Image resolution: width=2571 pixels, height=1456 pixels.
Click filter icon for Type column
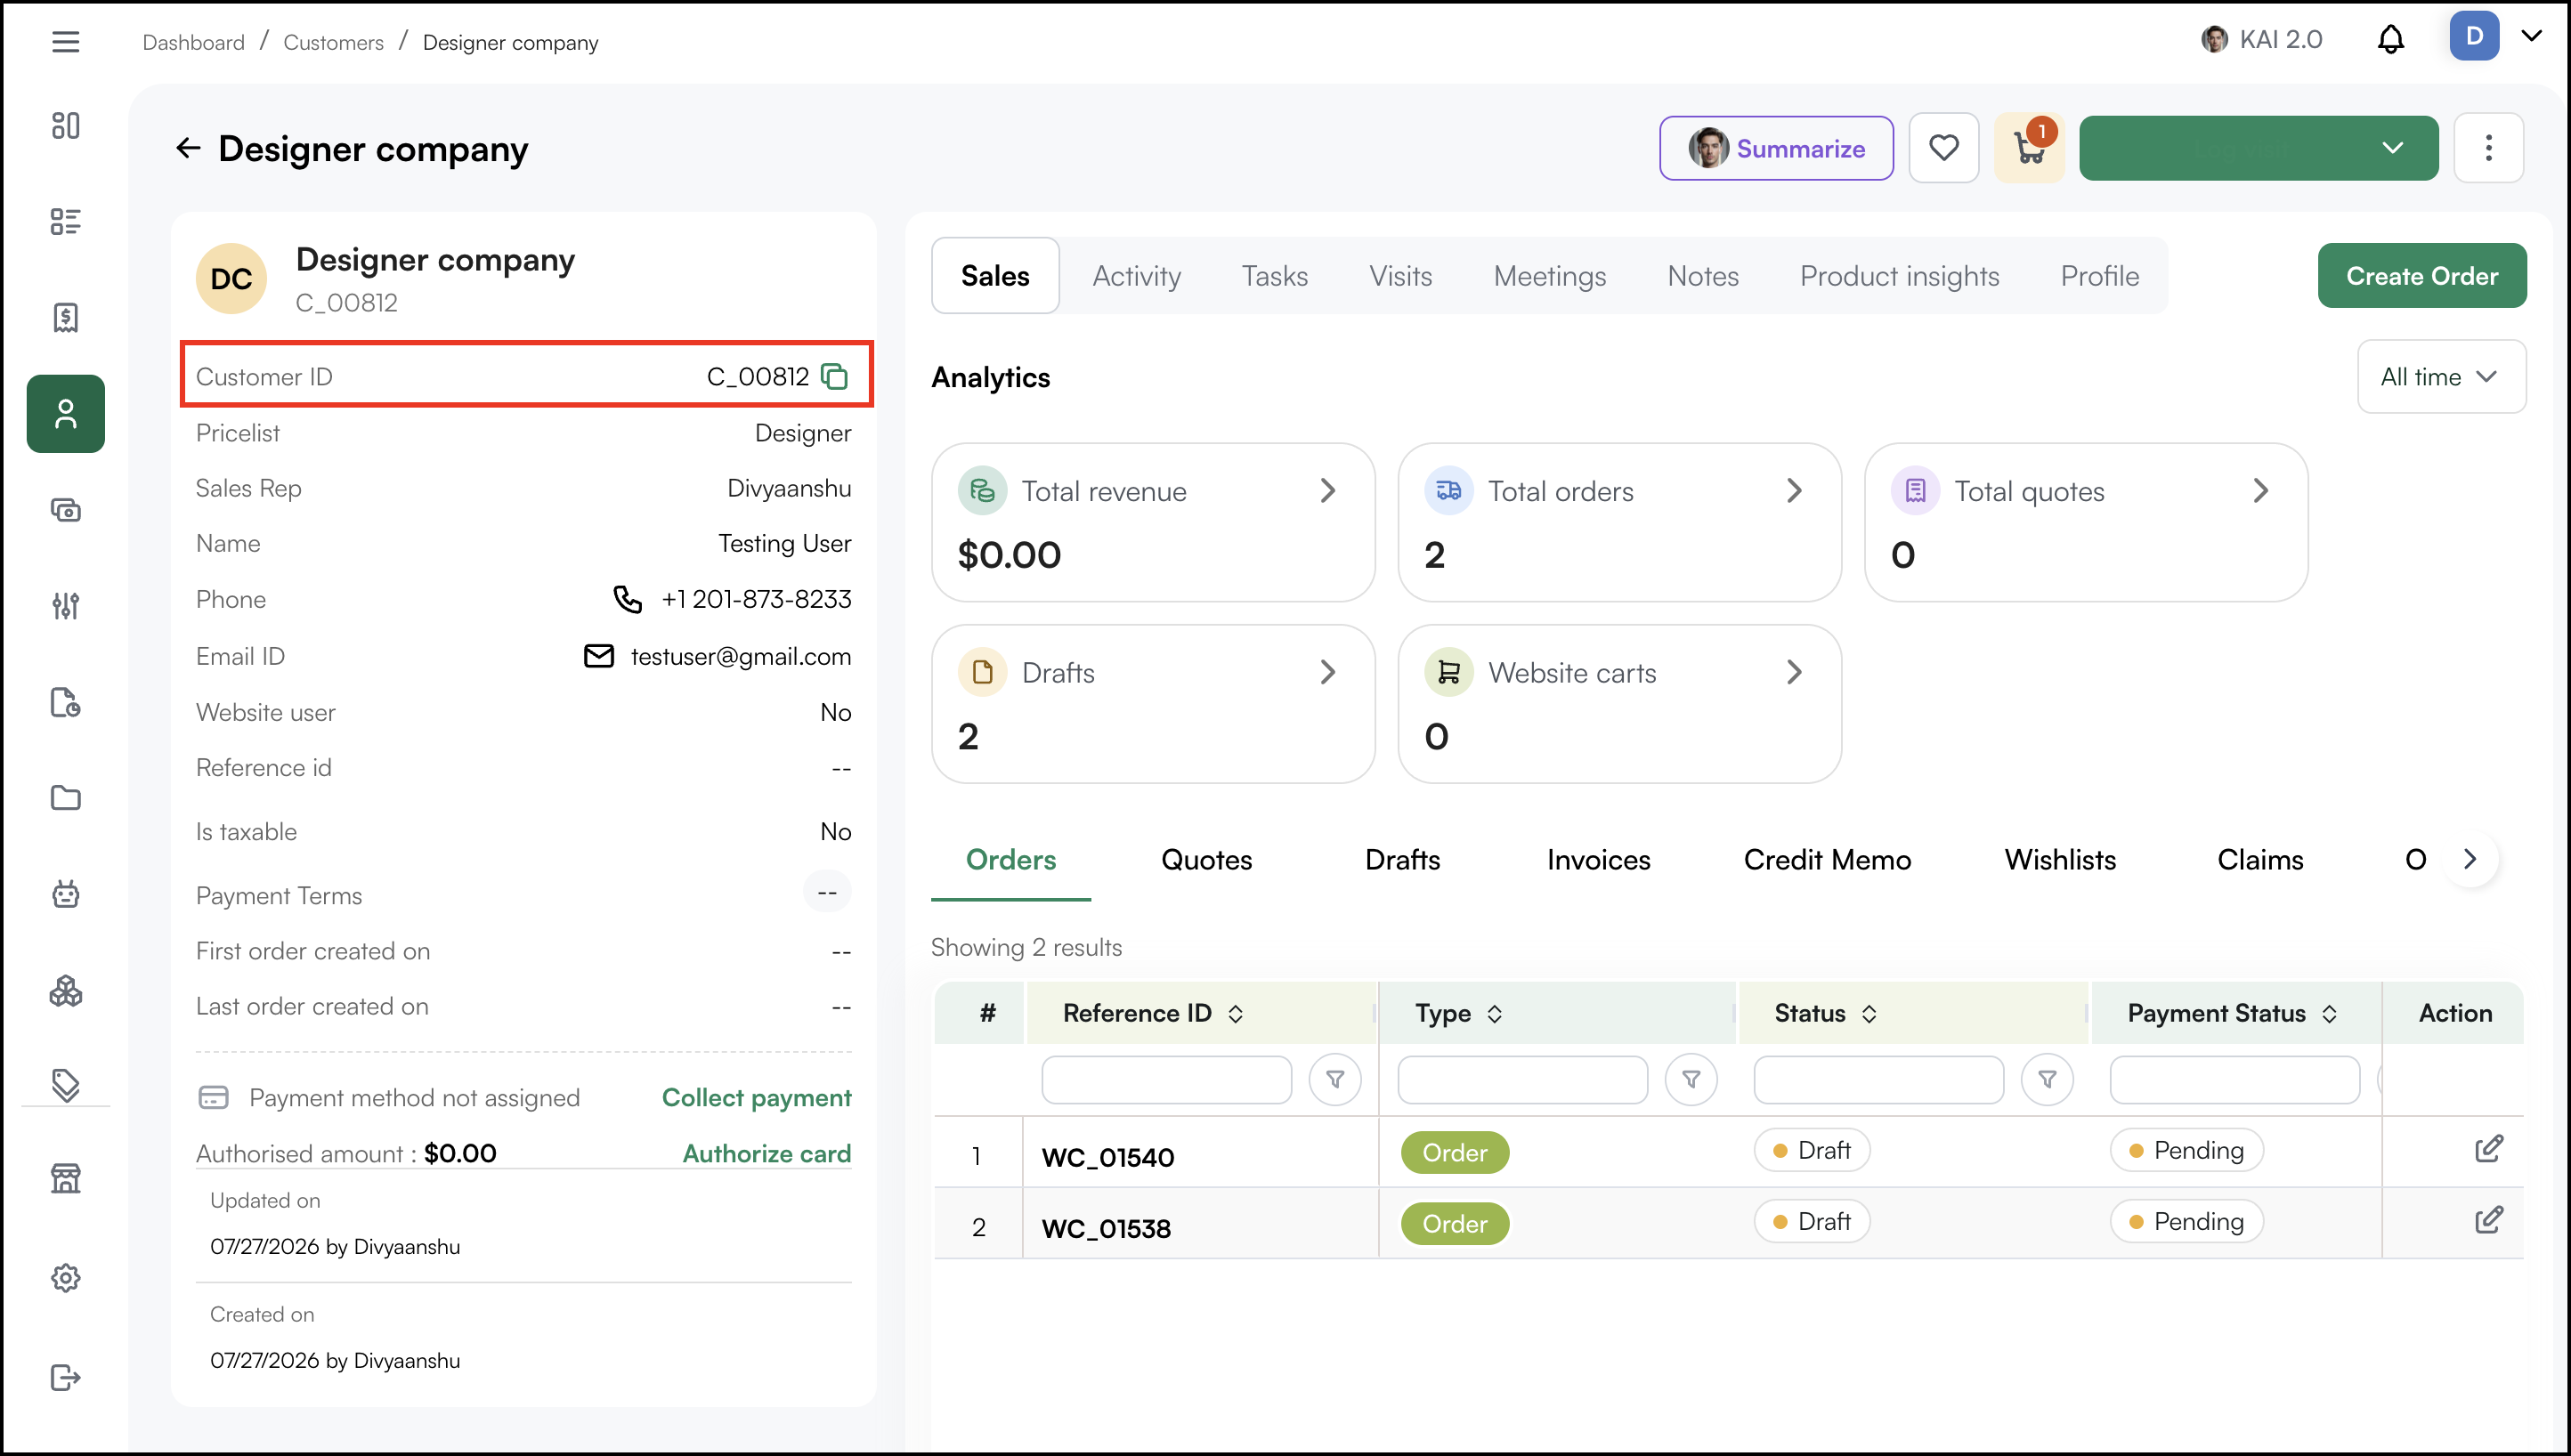coord(1690,1080)
